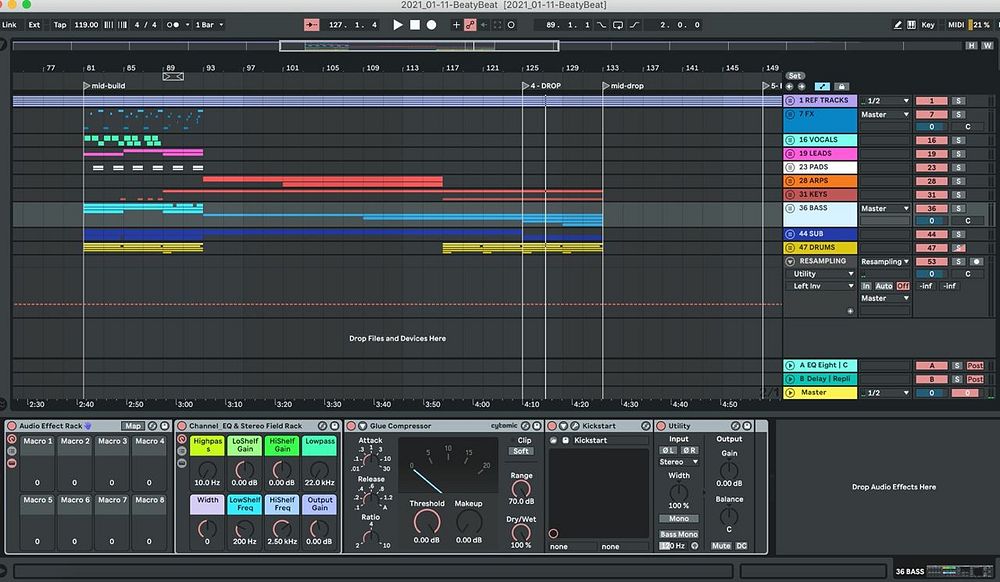
Task: Toggle the automation mode icon beside lock
Action: point(822,87)
